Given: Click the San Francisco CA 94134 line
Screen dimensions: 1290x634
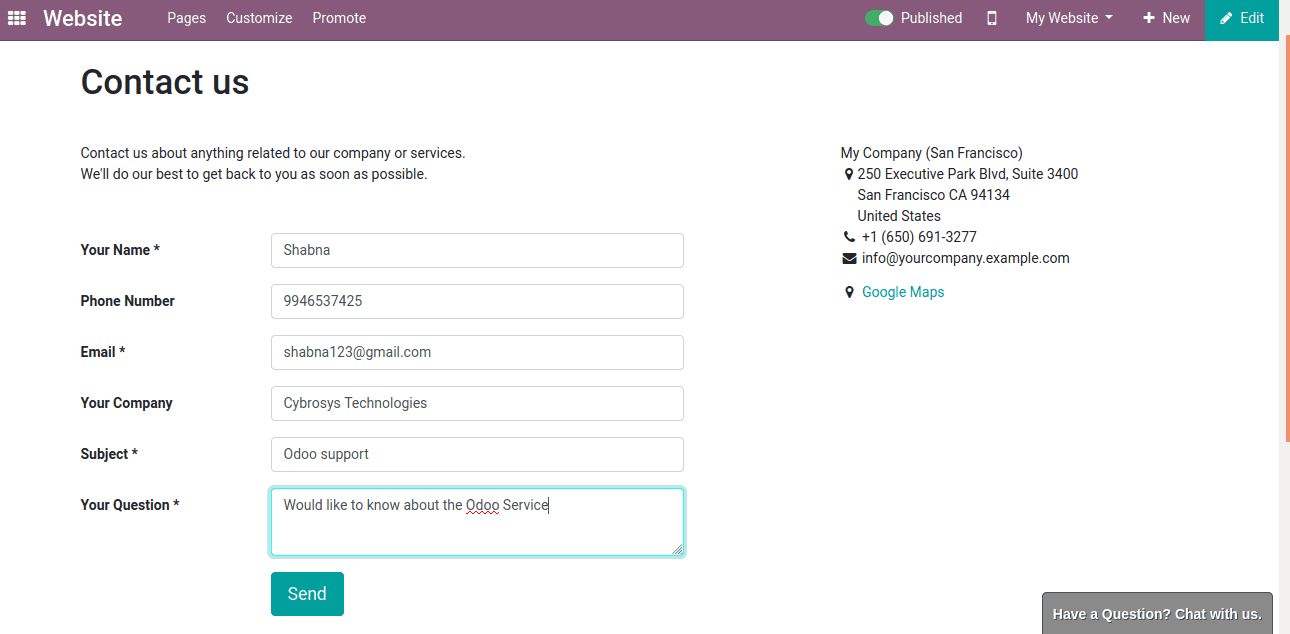Looking at the screenshot, I should coord(934,195).
